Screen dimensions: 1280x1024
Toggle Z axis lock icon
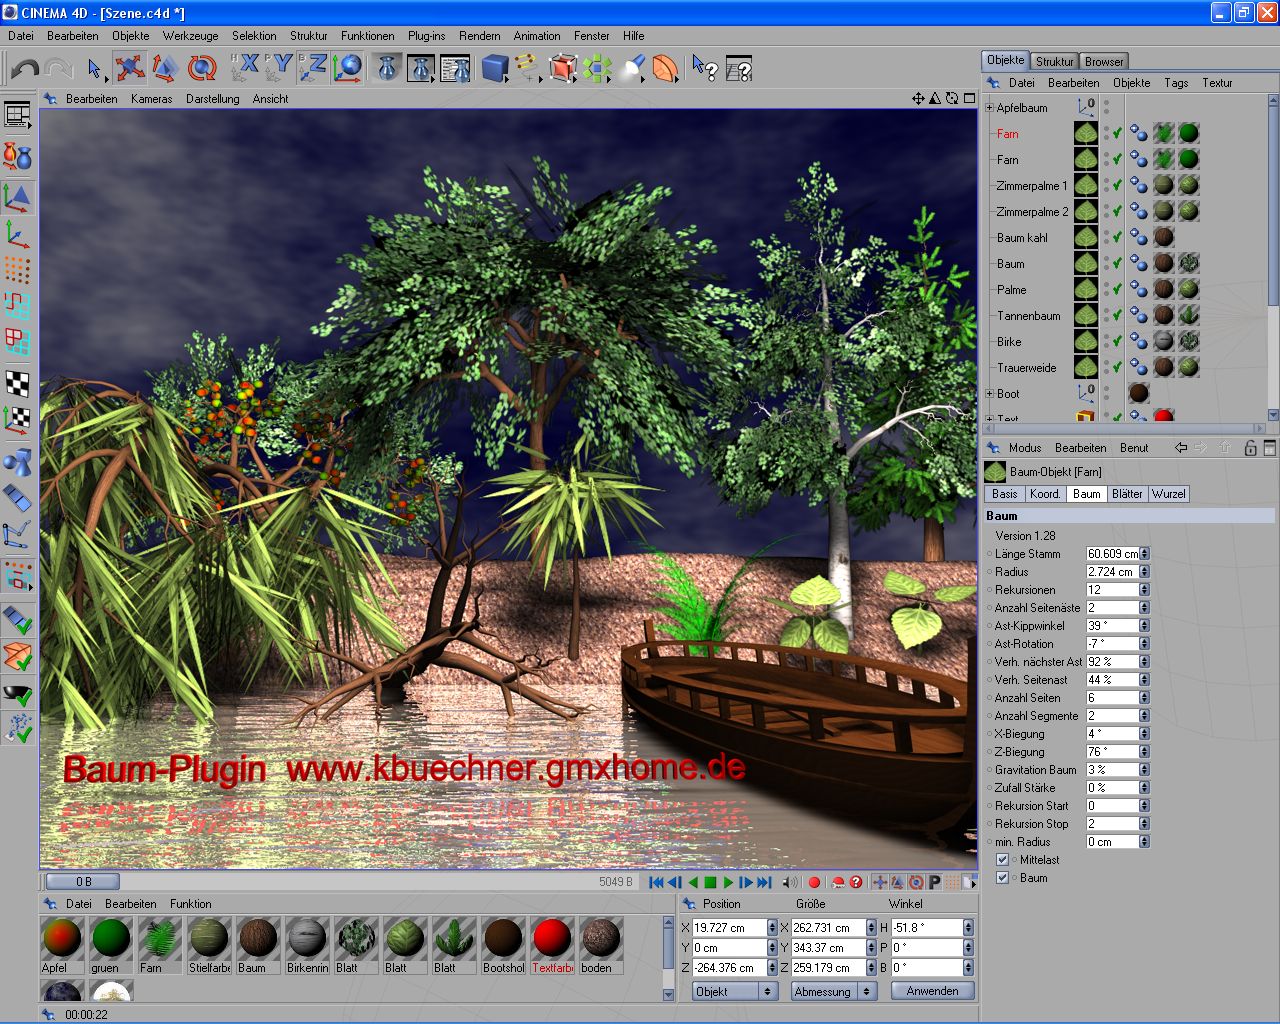pyautogui.click(x=313, y=67)
